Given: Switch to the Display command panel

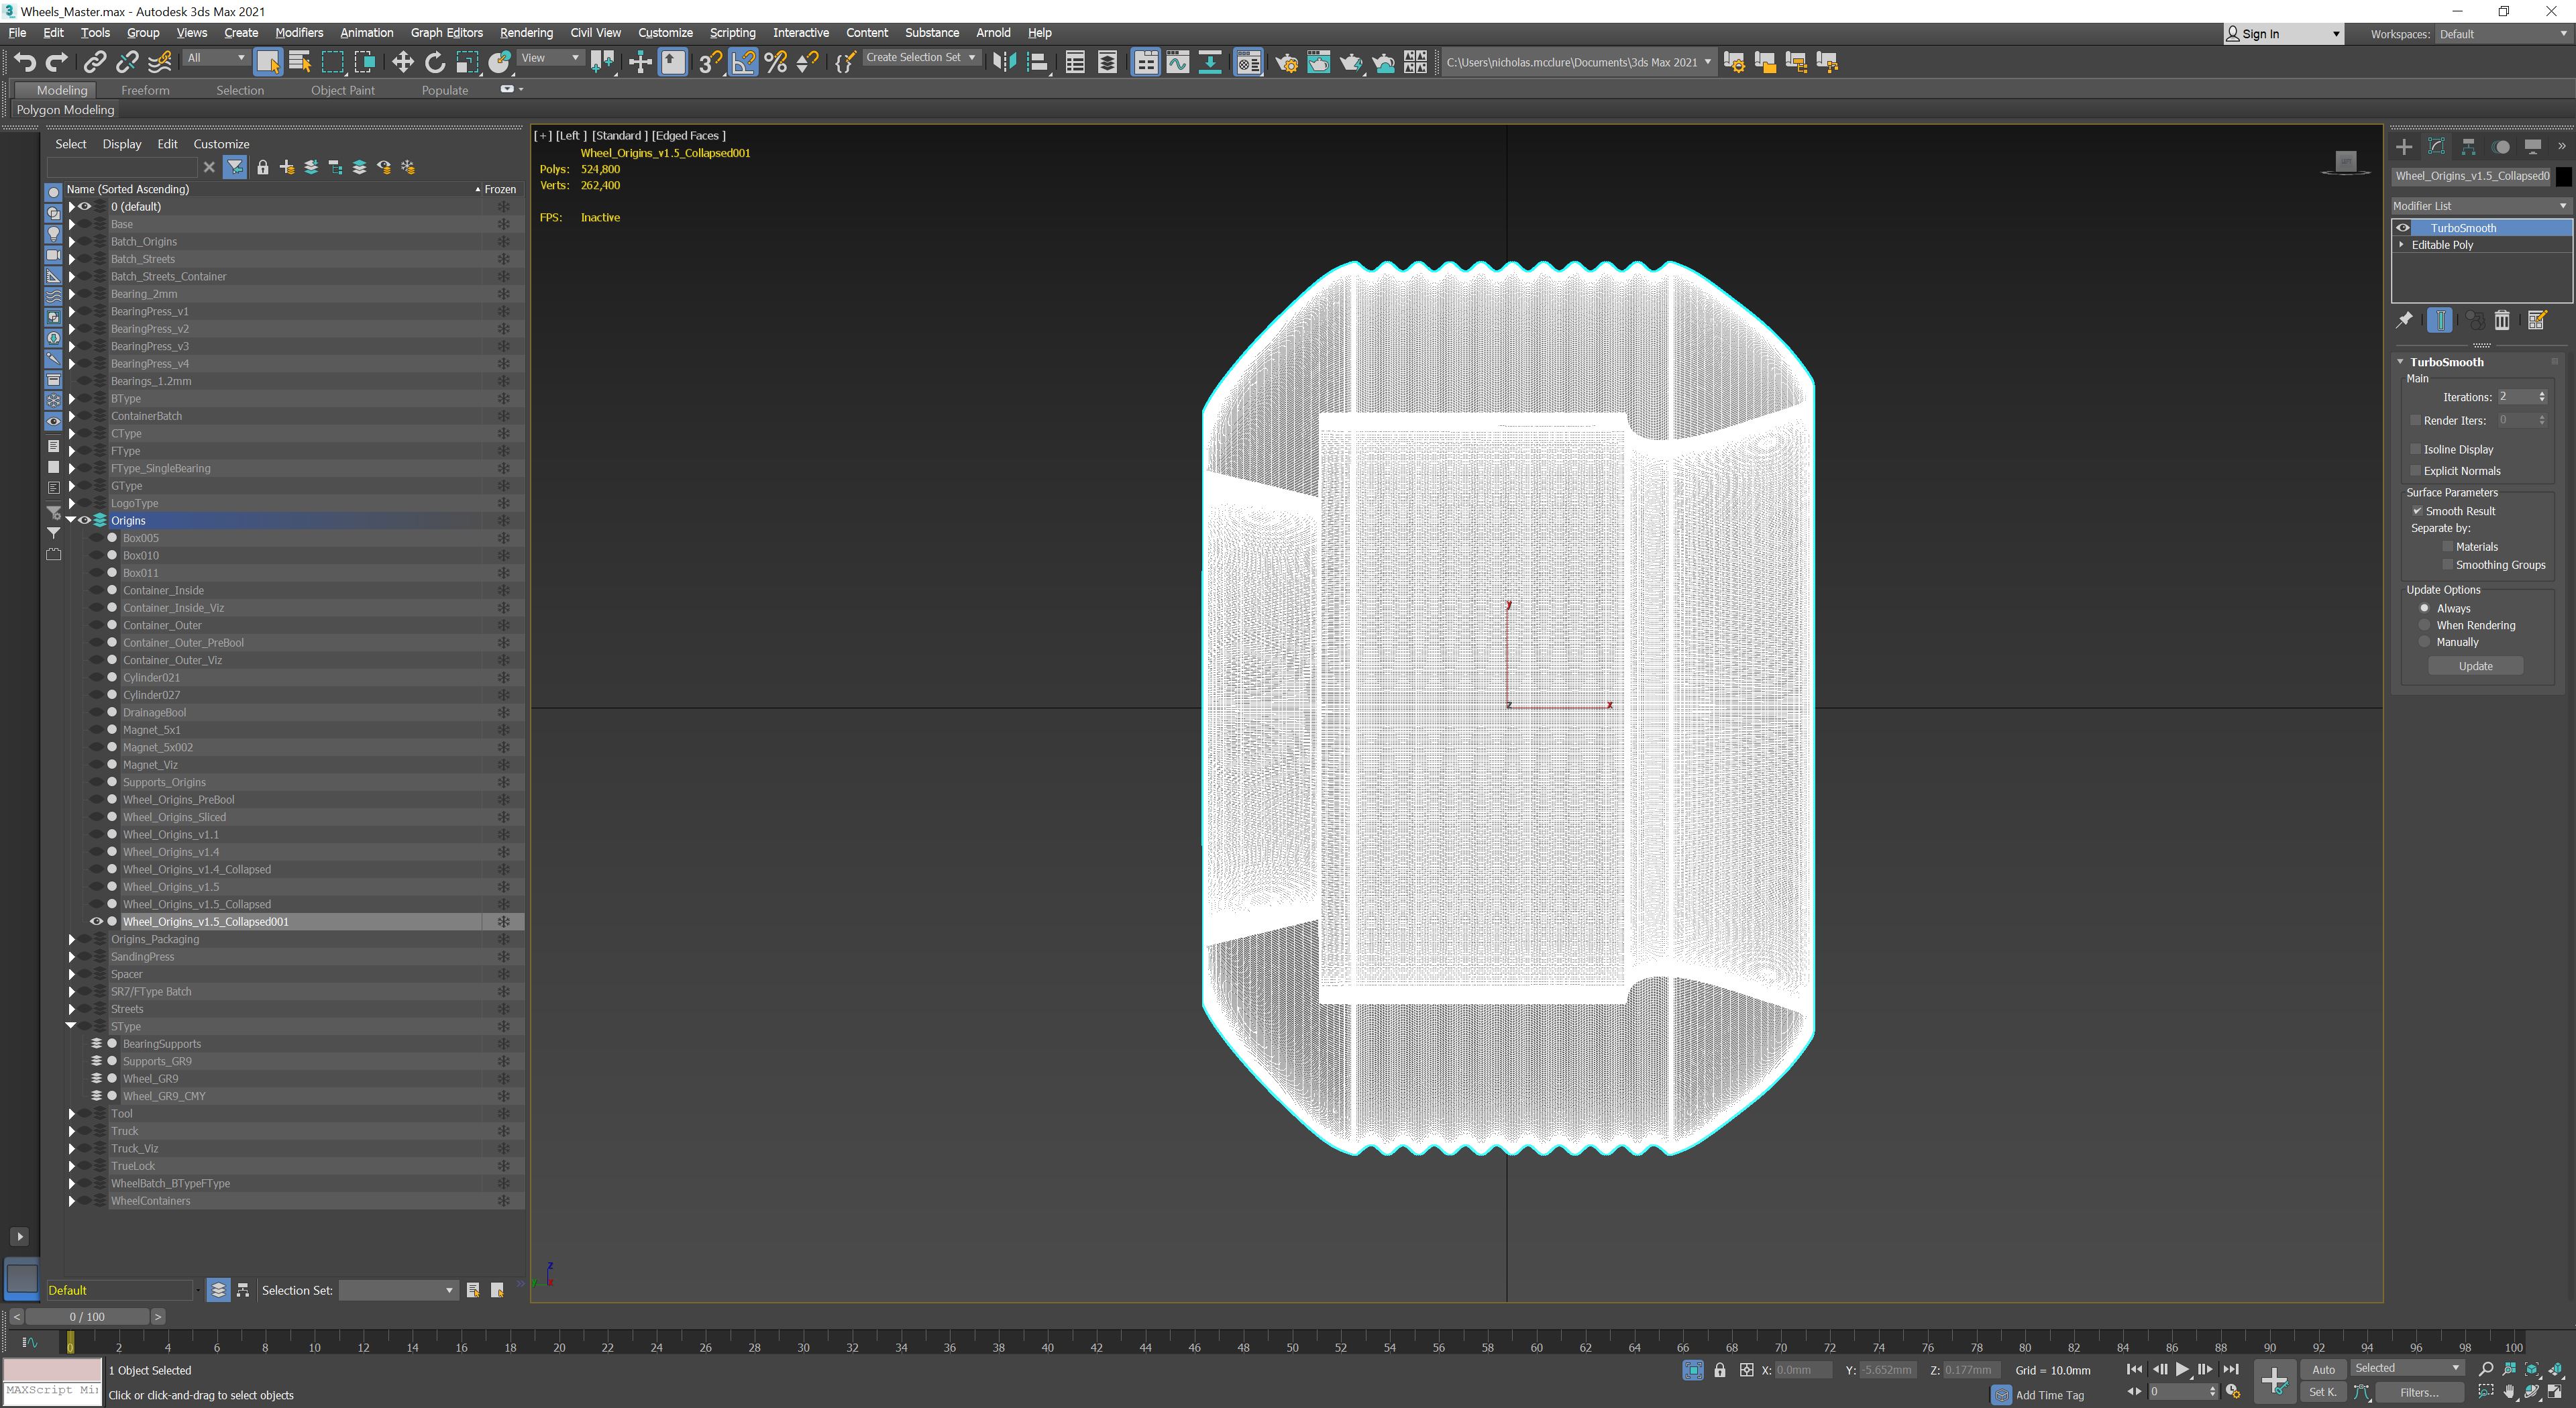Looking at the screenshot, I should pyautogui.click(x=2533, y=147).
